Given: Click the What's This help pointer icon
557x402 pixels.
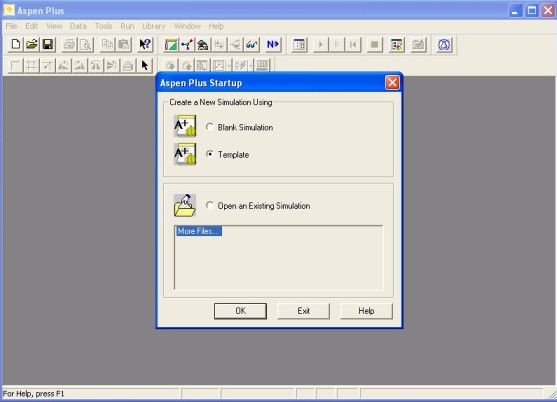Looking at the screenshot, I should [145, 45].
